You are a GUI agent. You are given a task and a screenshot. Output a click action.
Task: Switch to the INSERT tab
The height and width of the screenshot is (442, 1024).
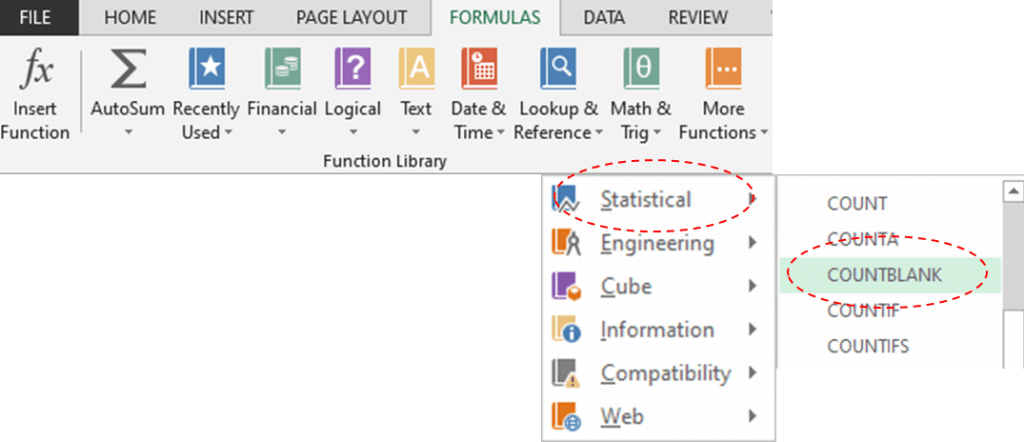[225, 18]
